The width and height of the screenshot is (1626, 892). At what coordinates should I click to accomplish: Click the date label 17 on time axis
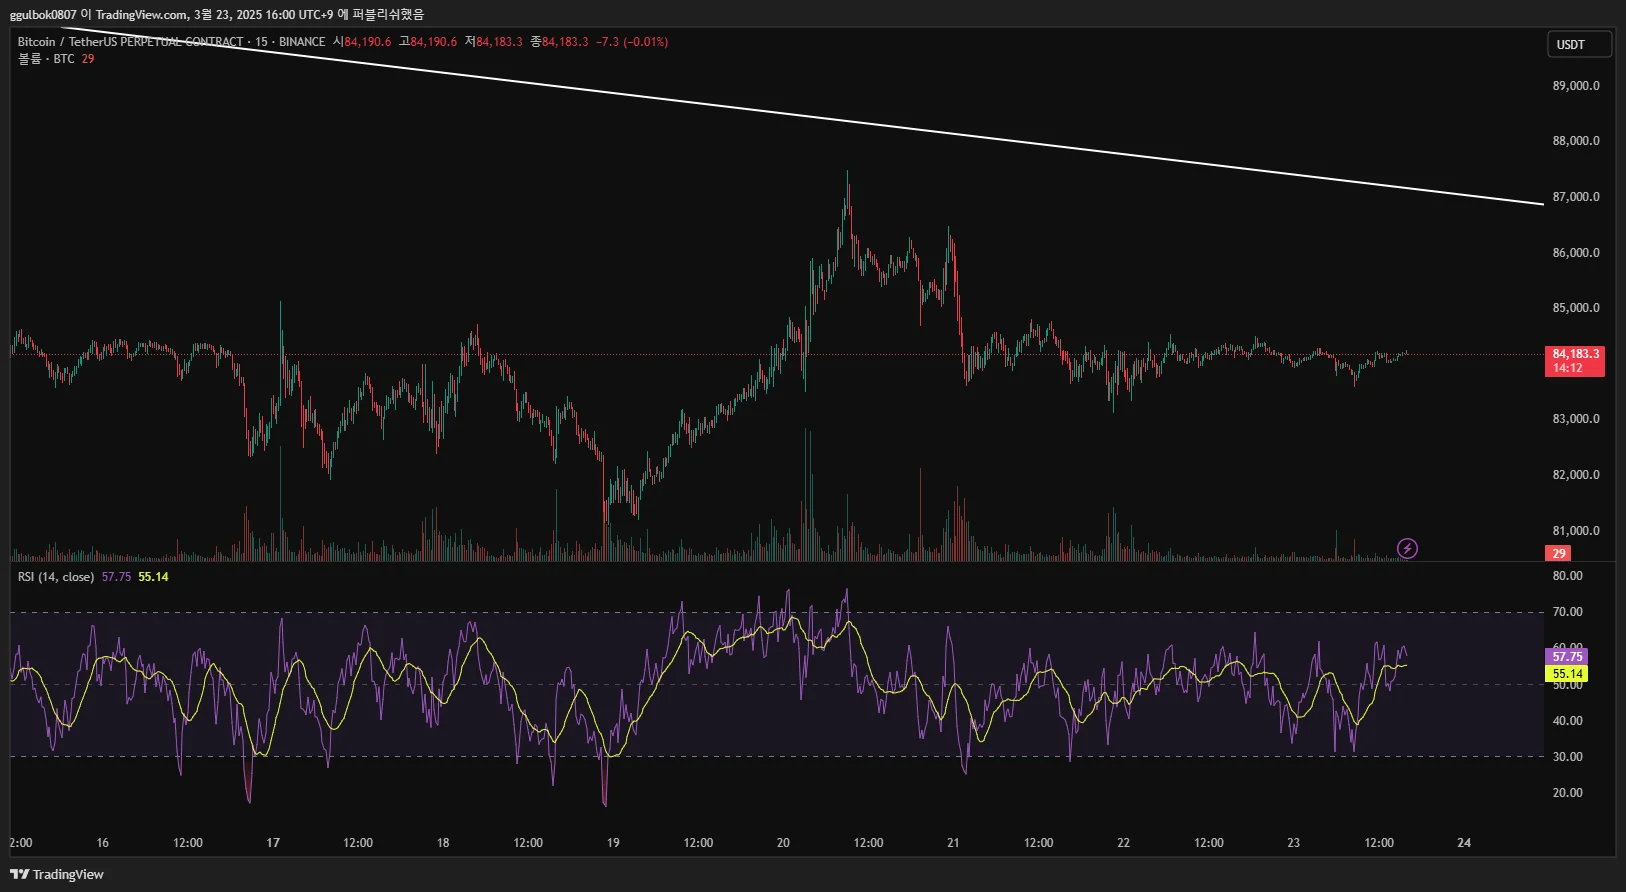pyautogui.click(x=273, y=843)
